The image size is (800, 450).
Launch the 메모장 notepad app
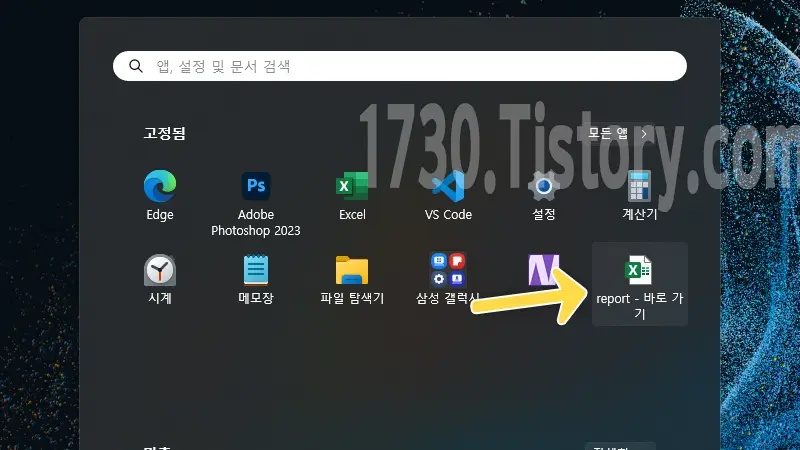click(x=256, y=280)
